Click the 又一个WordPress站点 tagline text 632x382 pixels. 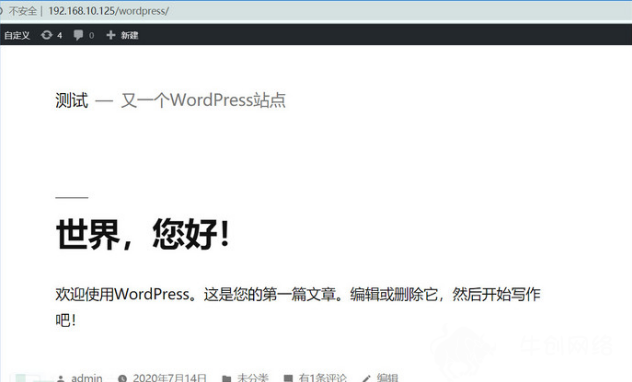[204, 100]
